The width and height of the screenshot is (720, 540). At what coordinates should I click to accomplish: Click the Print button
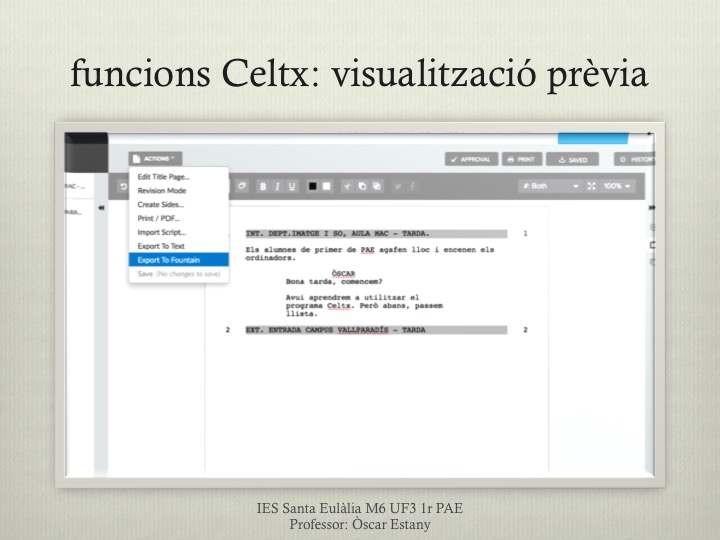pos(521,159)
